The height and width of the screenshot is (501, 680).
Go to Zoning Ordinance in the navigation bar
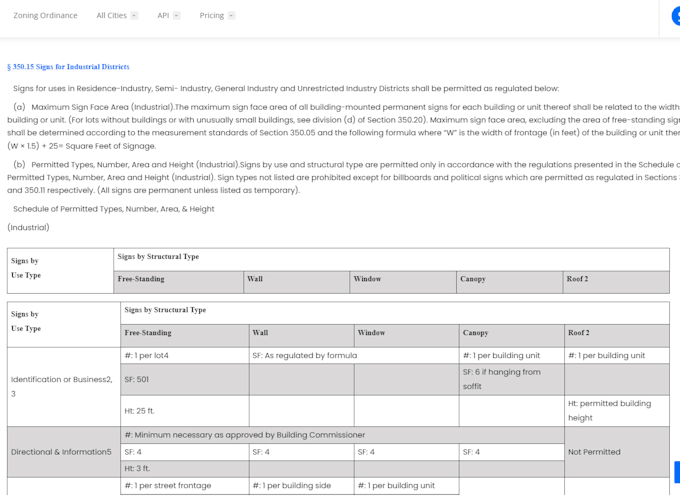(x=45, y=16)
